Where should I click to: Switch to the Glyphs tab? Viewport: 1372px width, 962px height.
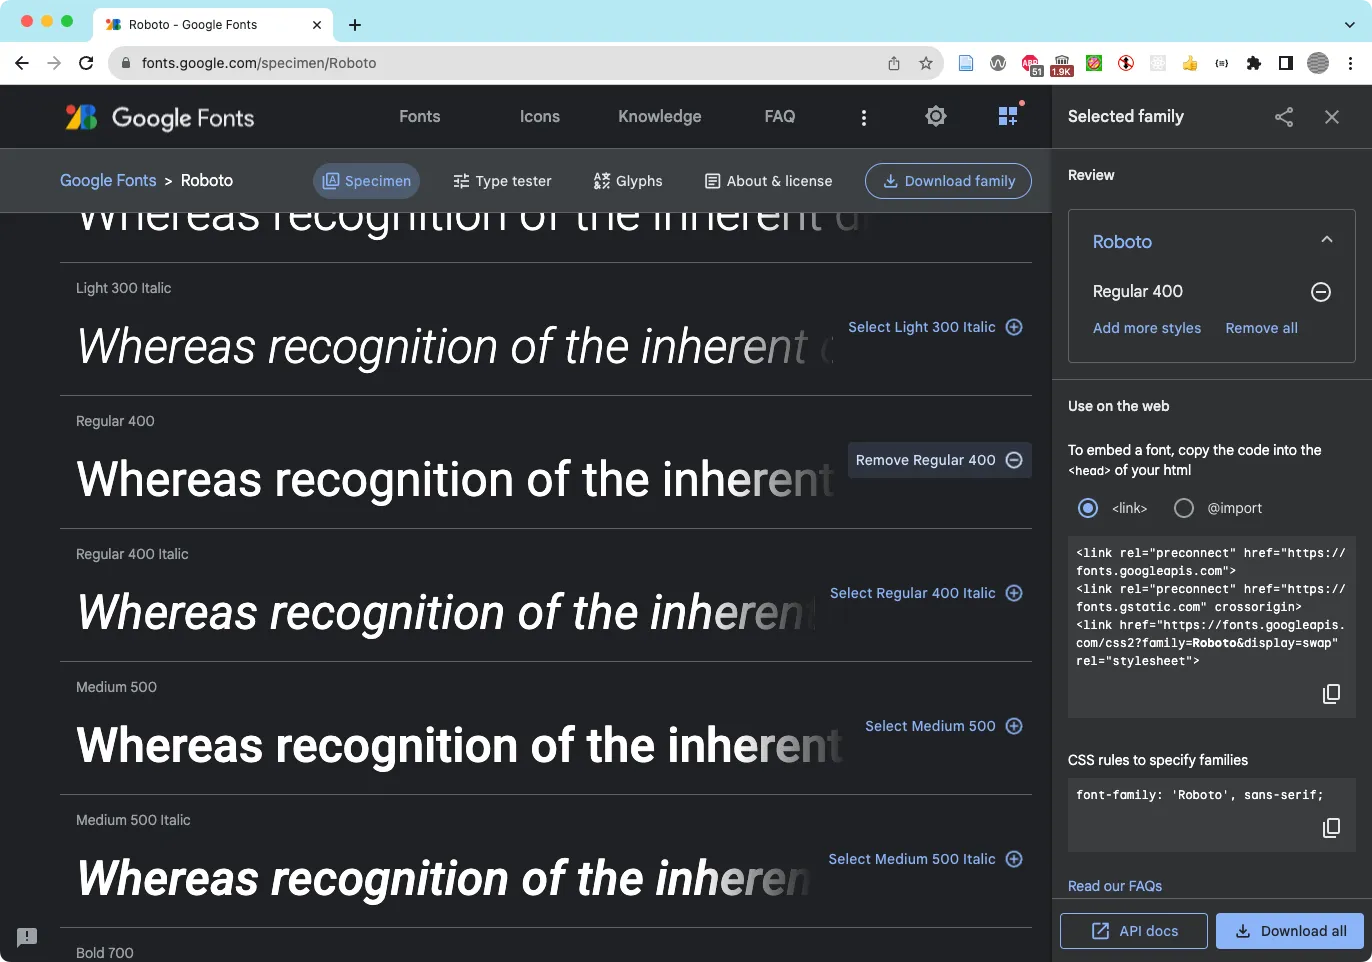point(628,181)
